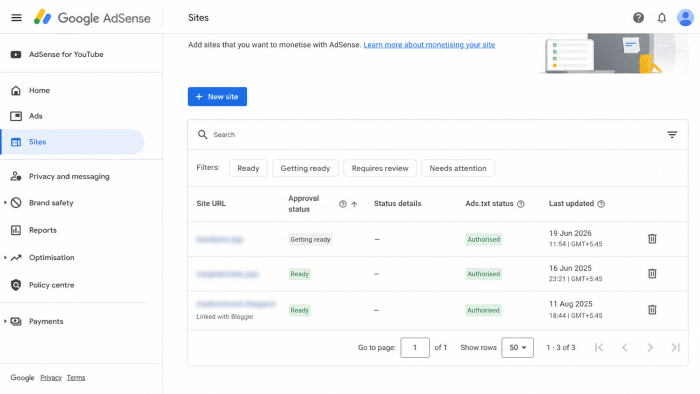Go to the next page
The width and height of the screenshot is (700, 394).
650,347
